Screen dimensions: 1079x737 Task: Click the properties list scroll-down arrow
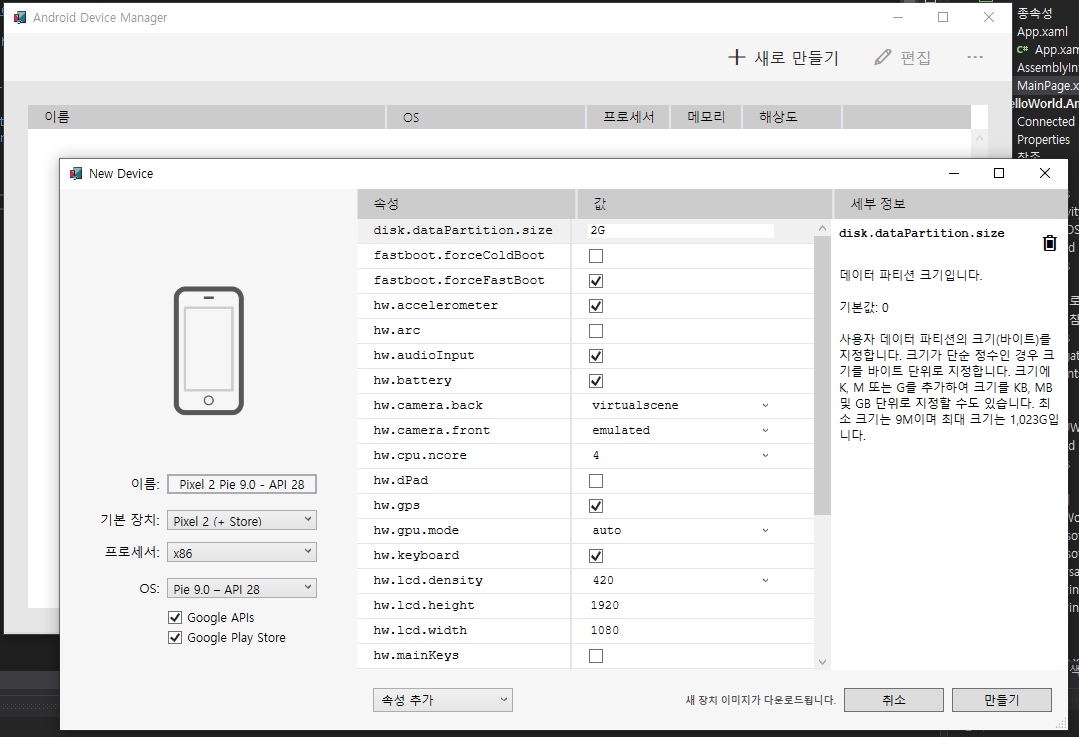822,661
